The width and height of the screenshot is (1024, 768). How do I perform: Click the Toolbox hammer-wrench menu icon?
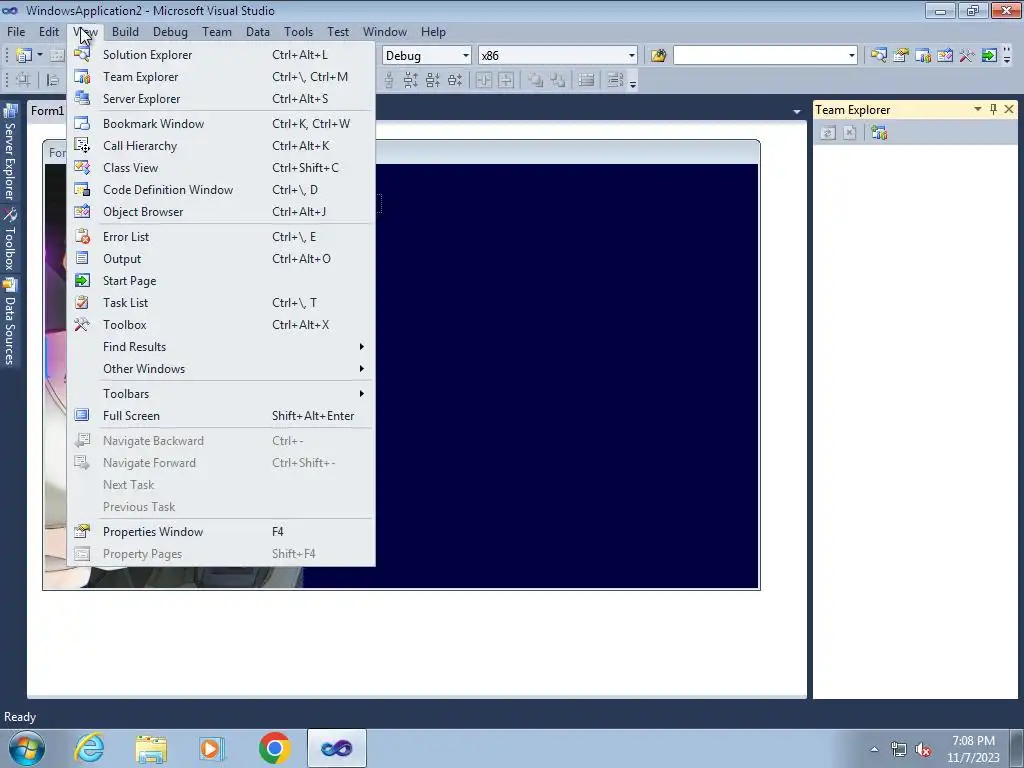pyautogui.click(x=82, y=325)
